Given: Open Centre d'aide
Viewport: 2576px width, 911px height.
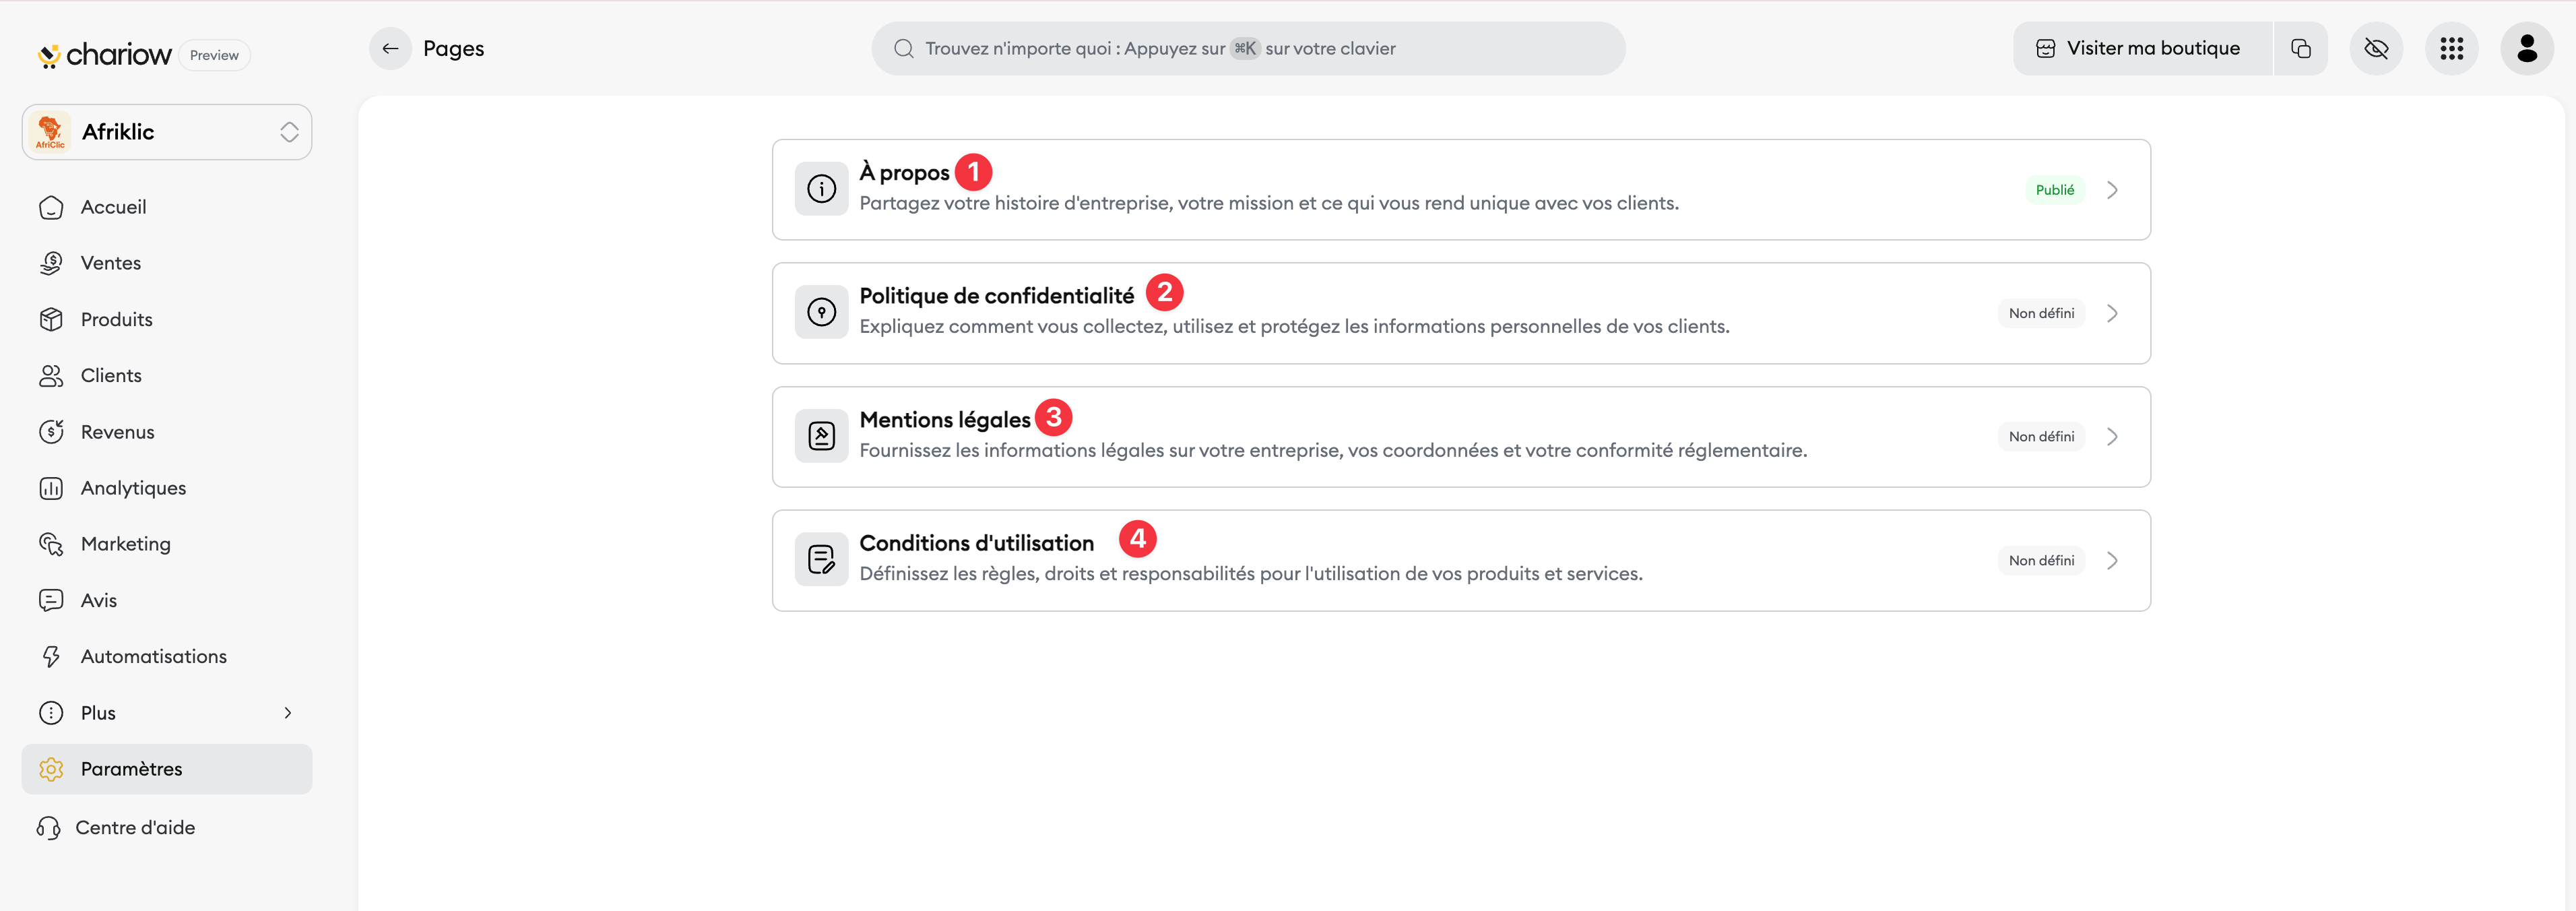Looking at the screenshot, I should pyautogui.click(x=167, y=827).
